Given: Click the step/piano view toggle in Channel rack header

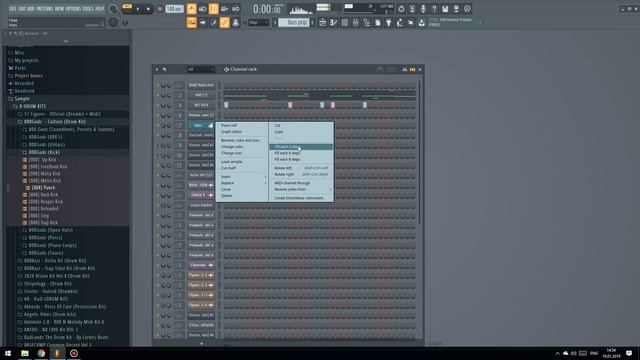Looking at the screenshot, I should 413,69.
